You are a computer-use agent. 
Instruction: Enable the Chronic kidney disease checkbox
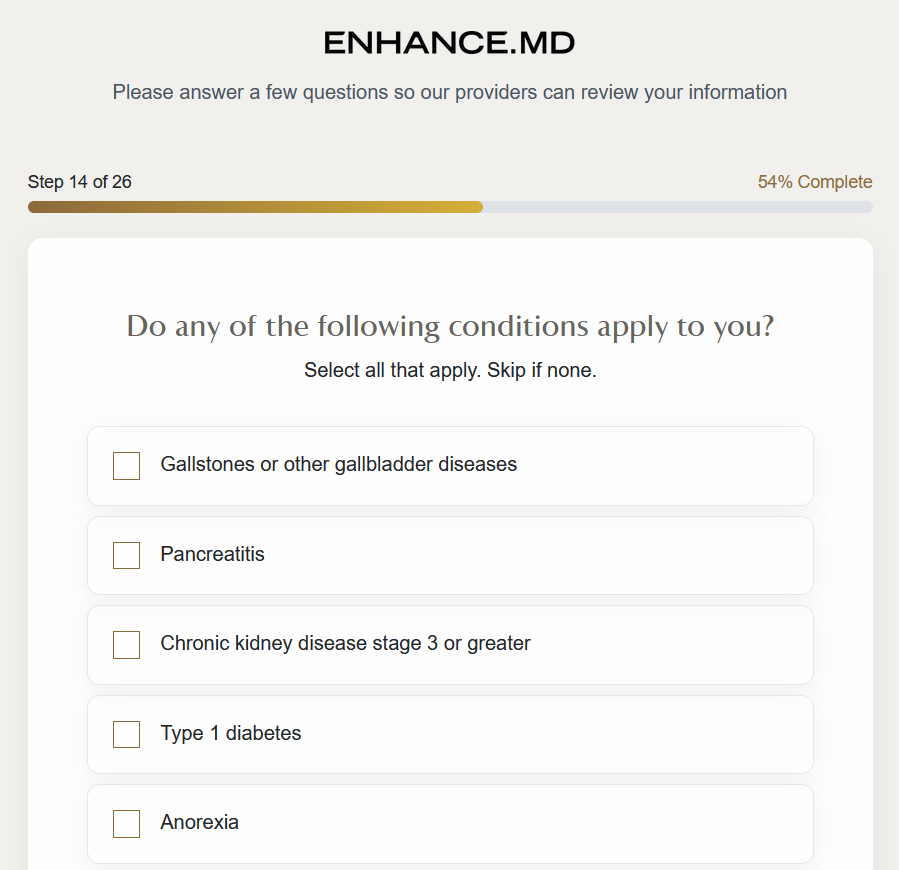[126, 645]
